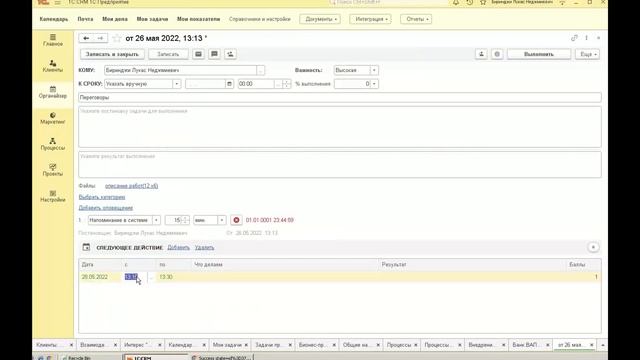This screenshot has height=360, width=640.
Task: Expand the Интеграция dropdown menu
Action: [x=370, y=19]
